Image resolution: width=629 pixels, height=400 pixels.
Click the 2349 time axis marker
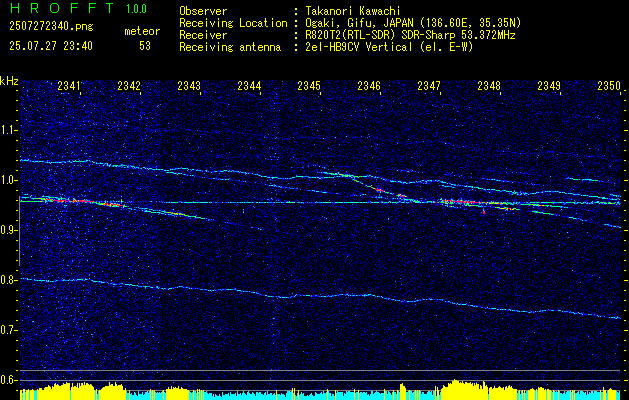pyautogui.click(x=549, y=86)
